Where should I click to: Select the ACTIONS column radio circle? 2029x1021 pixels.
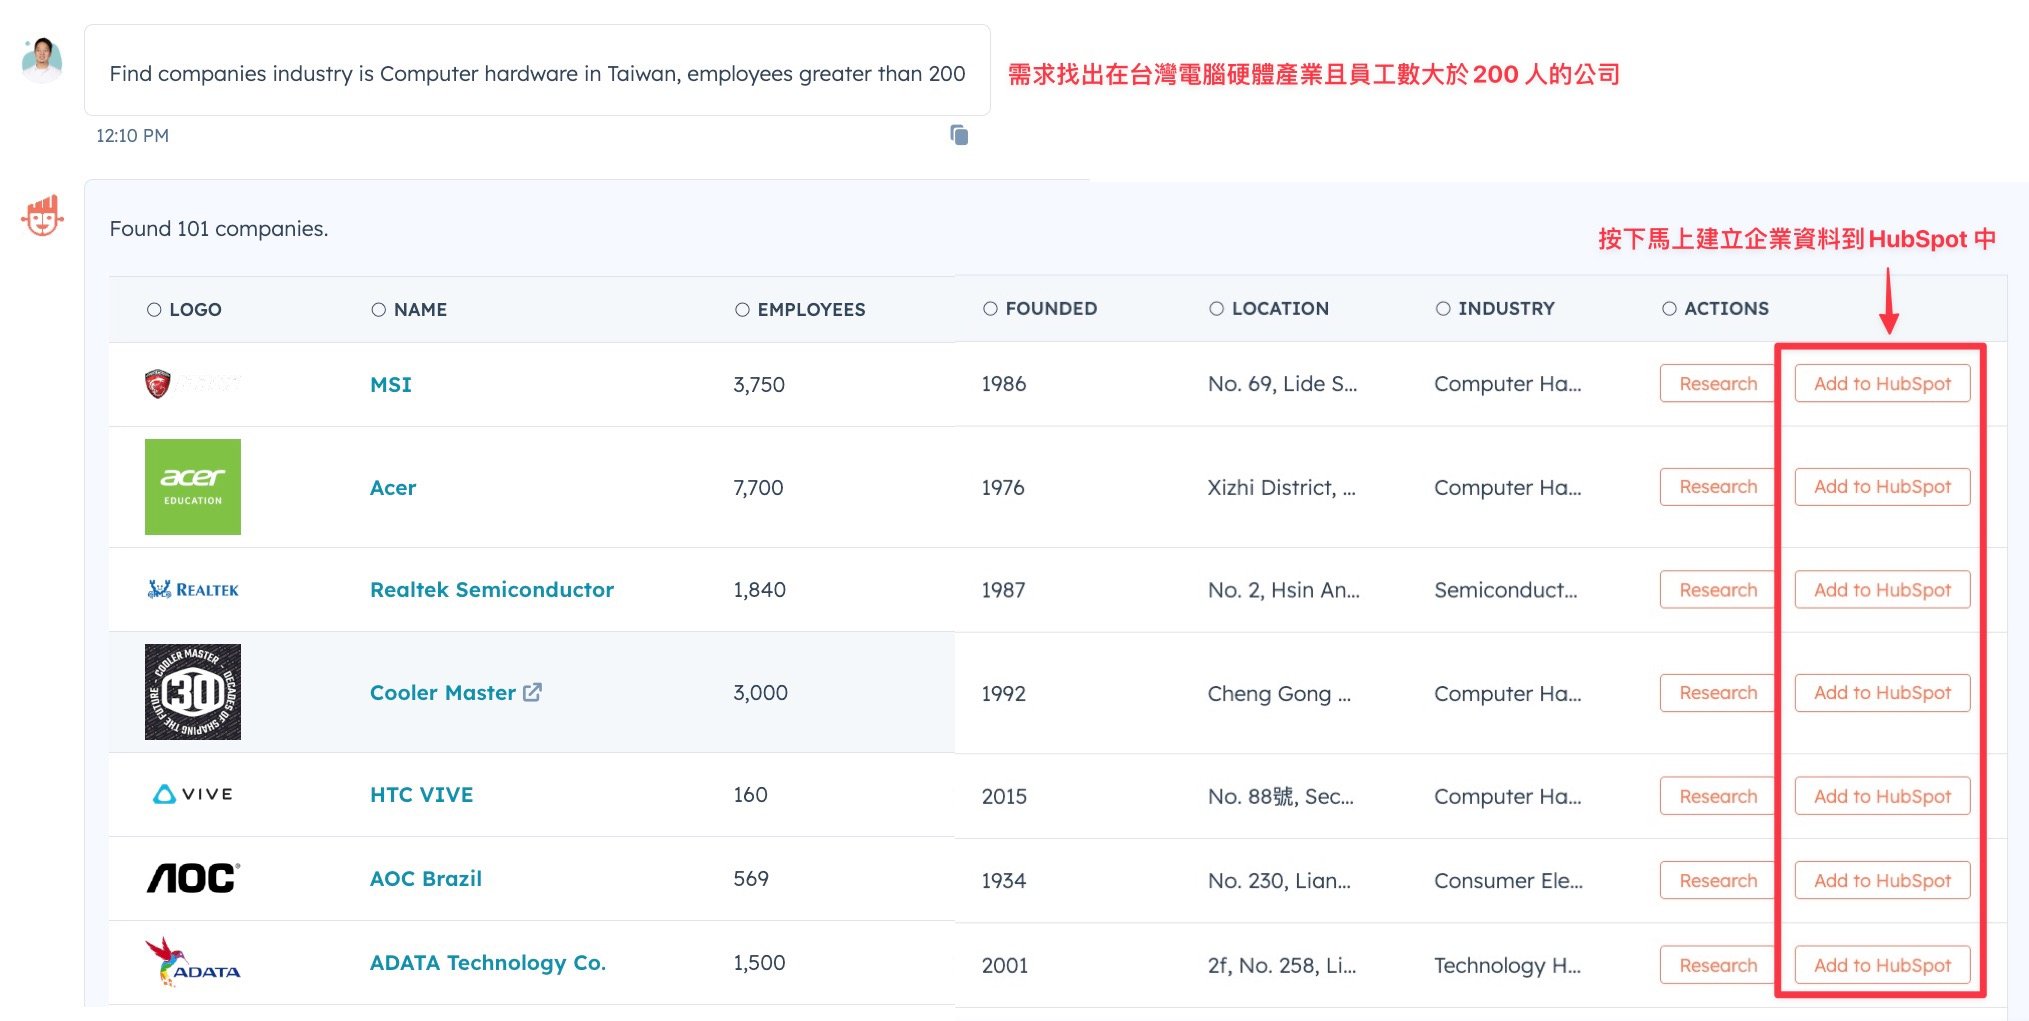(1669, 309)
